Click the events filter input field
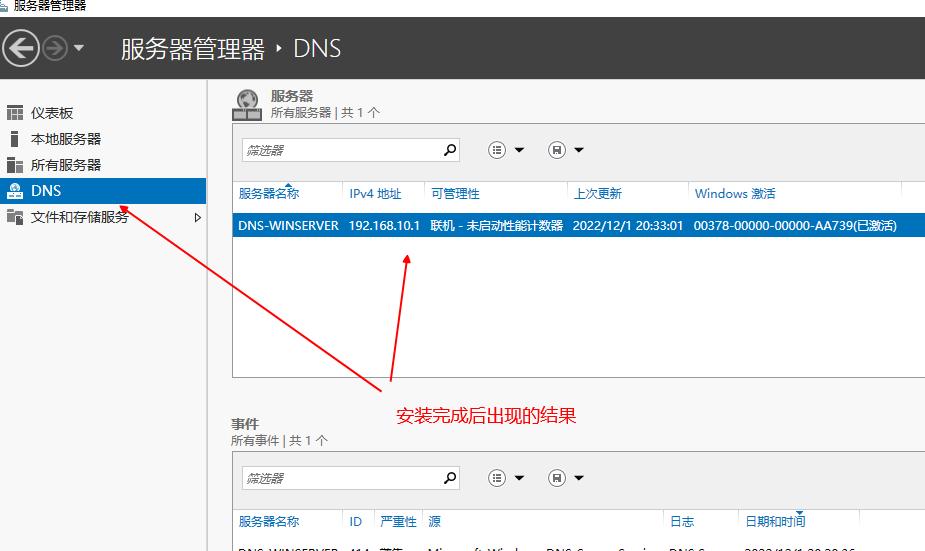 coord(342,478)
